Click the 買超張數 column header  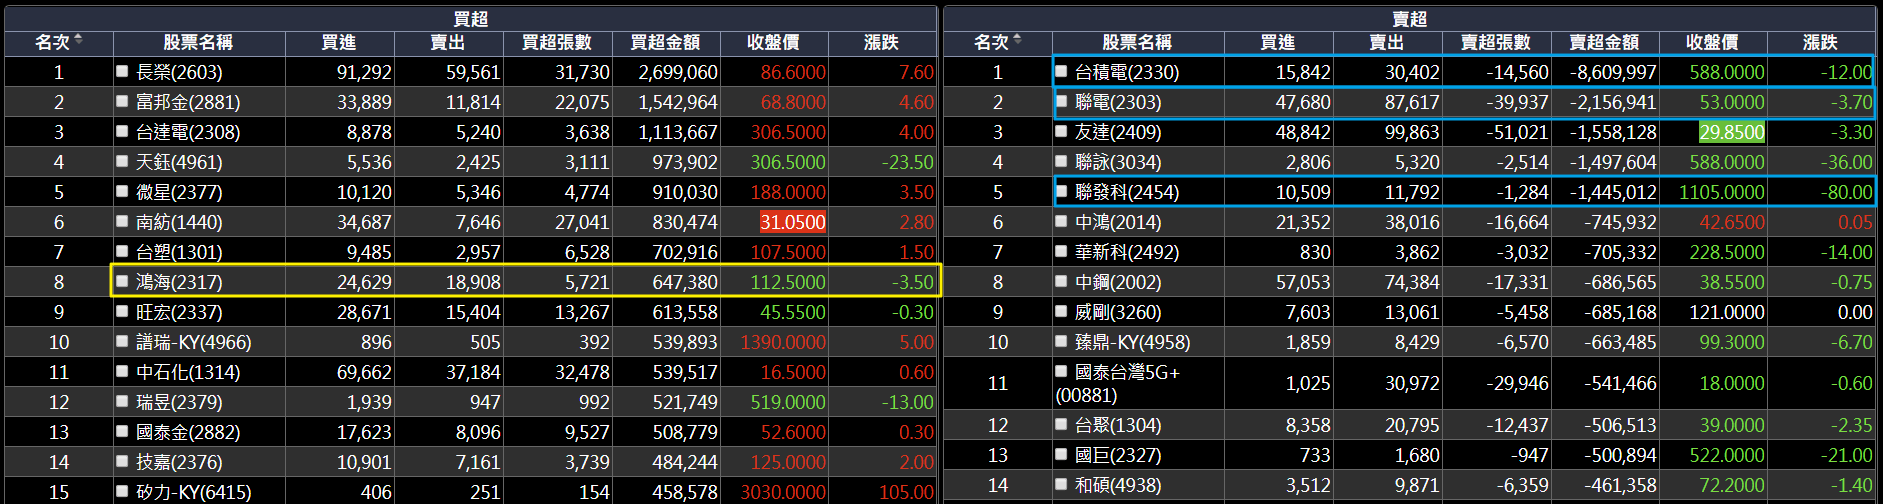tap(556, 42)
